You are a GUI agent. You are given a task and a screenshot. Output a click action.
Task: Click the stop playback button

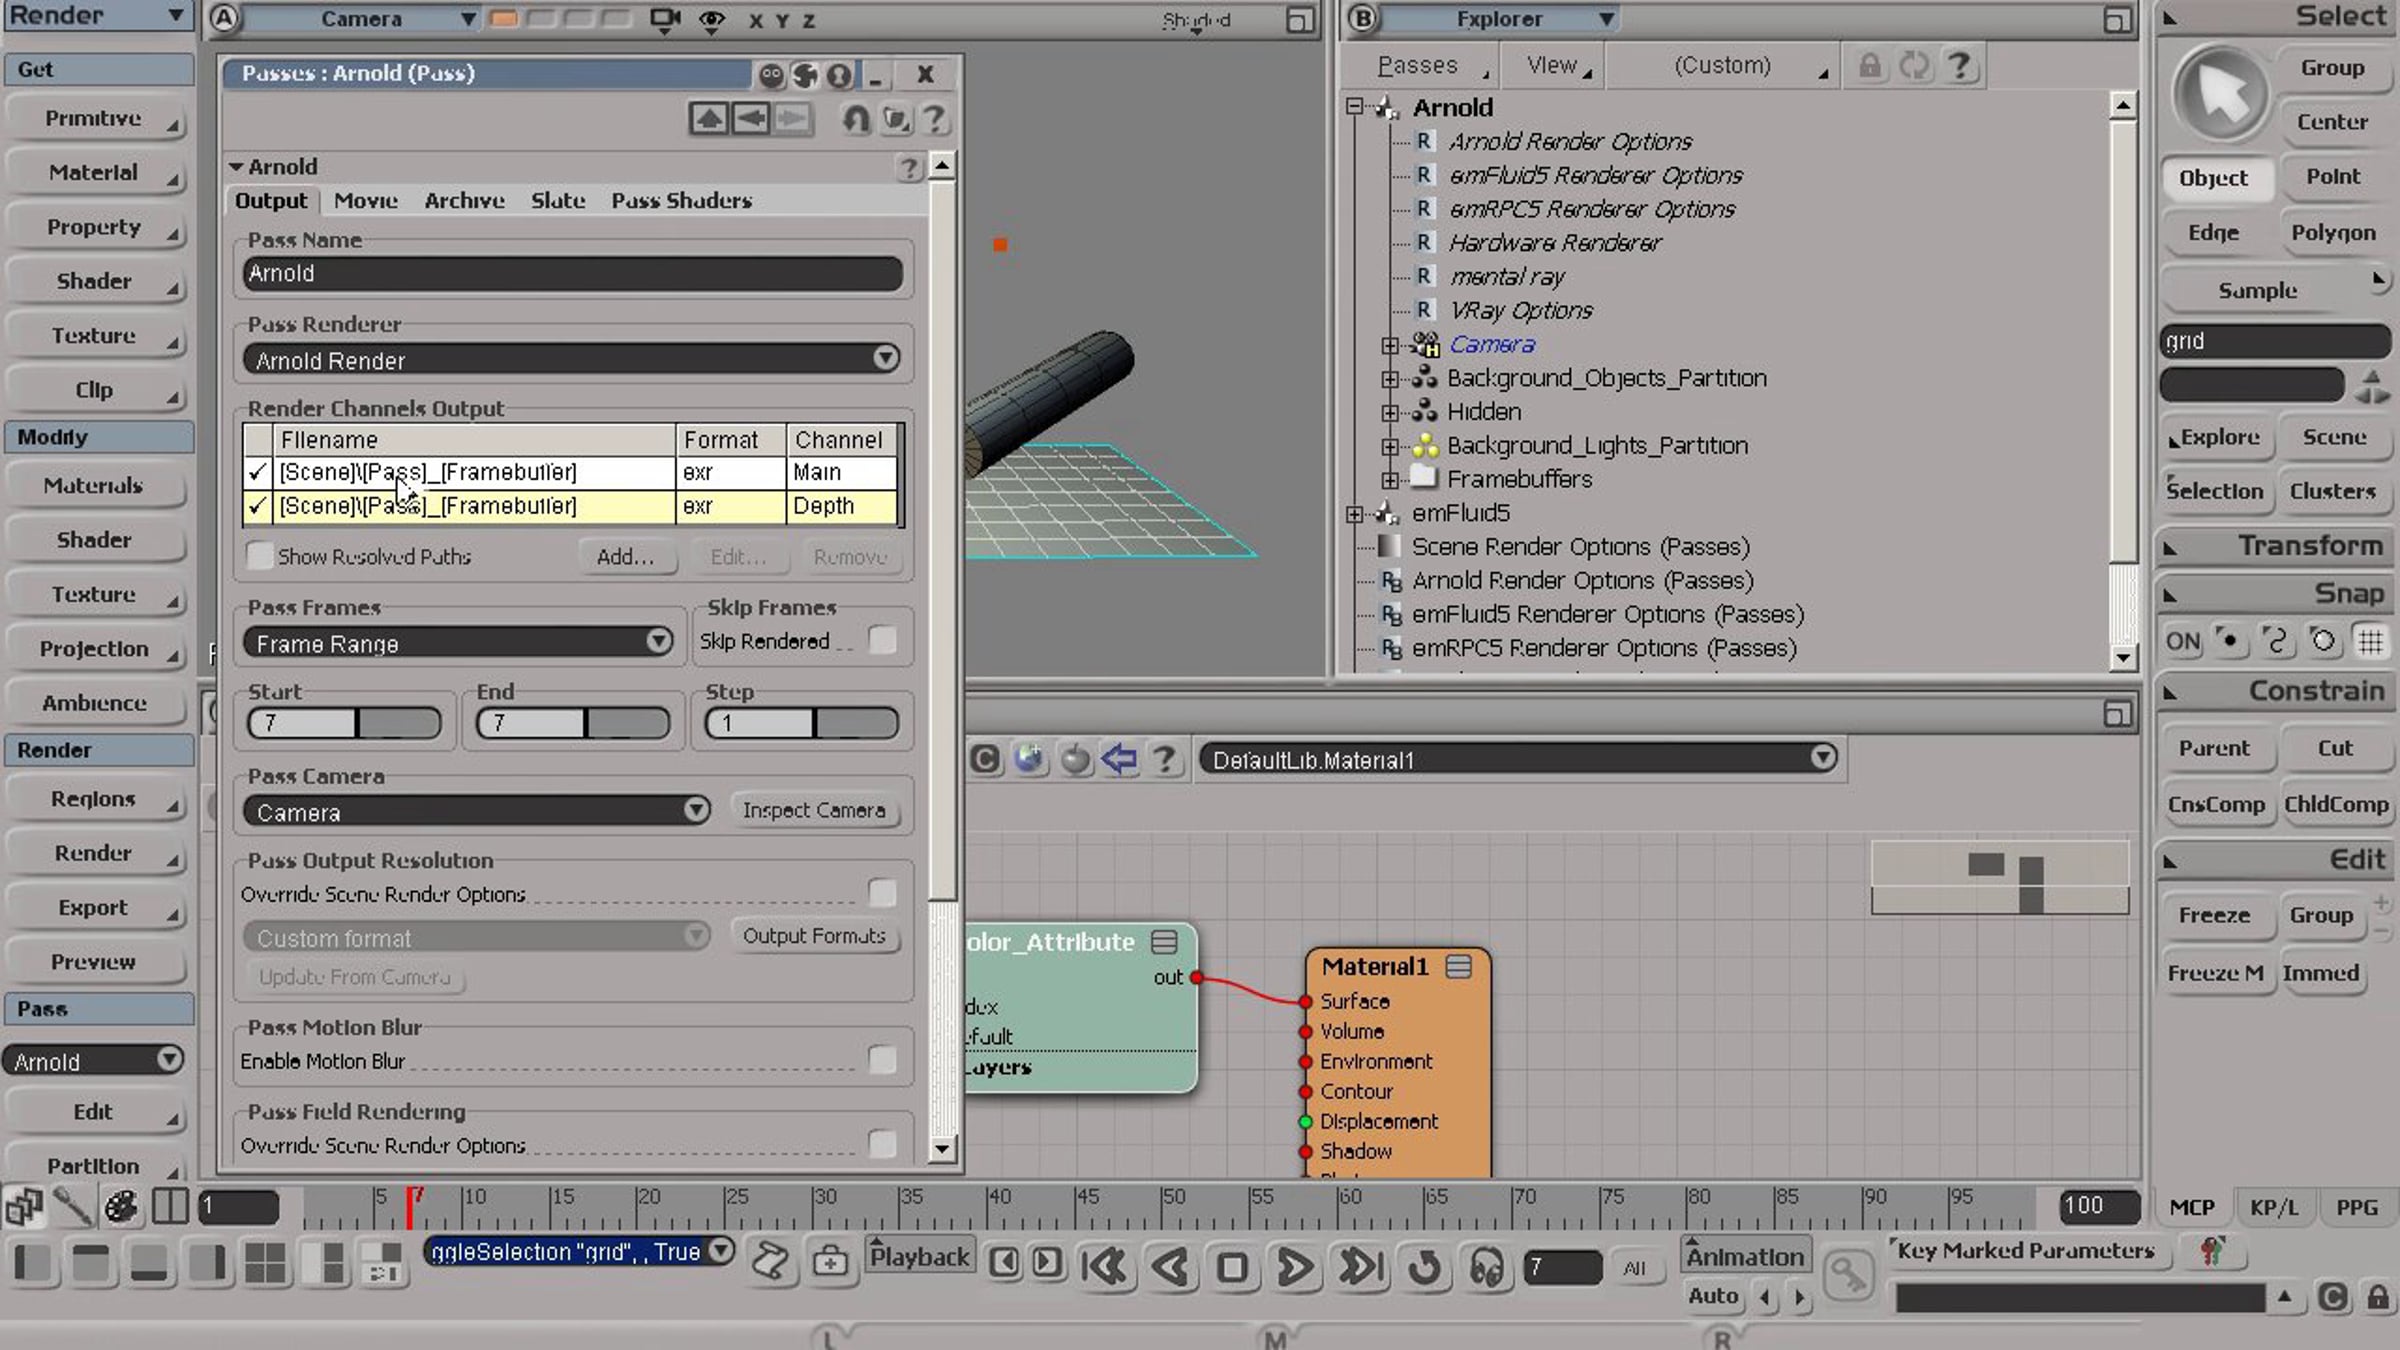[1233, 1267]
